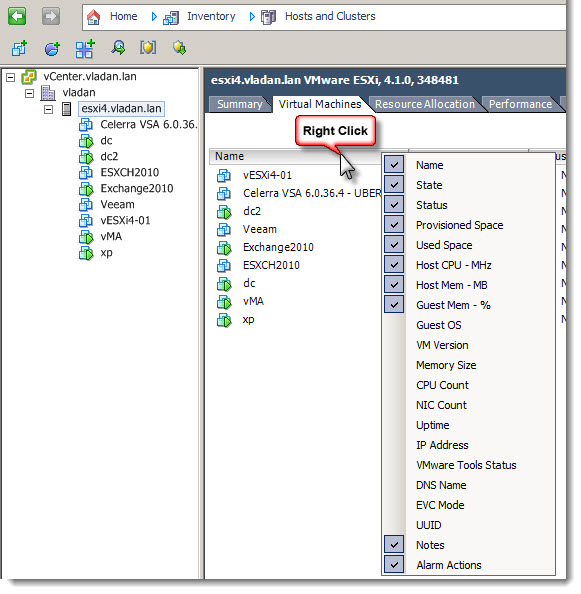The height and width of the screenshot is (594, 581).
Task: Click the Home breadcrumb link
Action: click(123, 16)
